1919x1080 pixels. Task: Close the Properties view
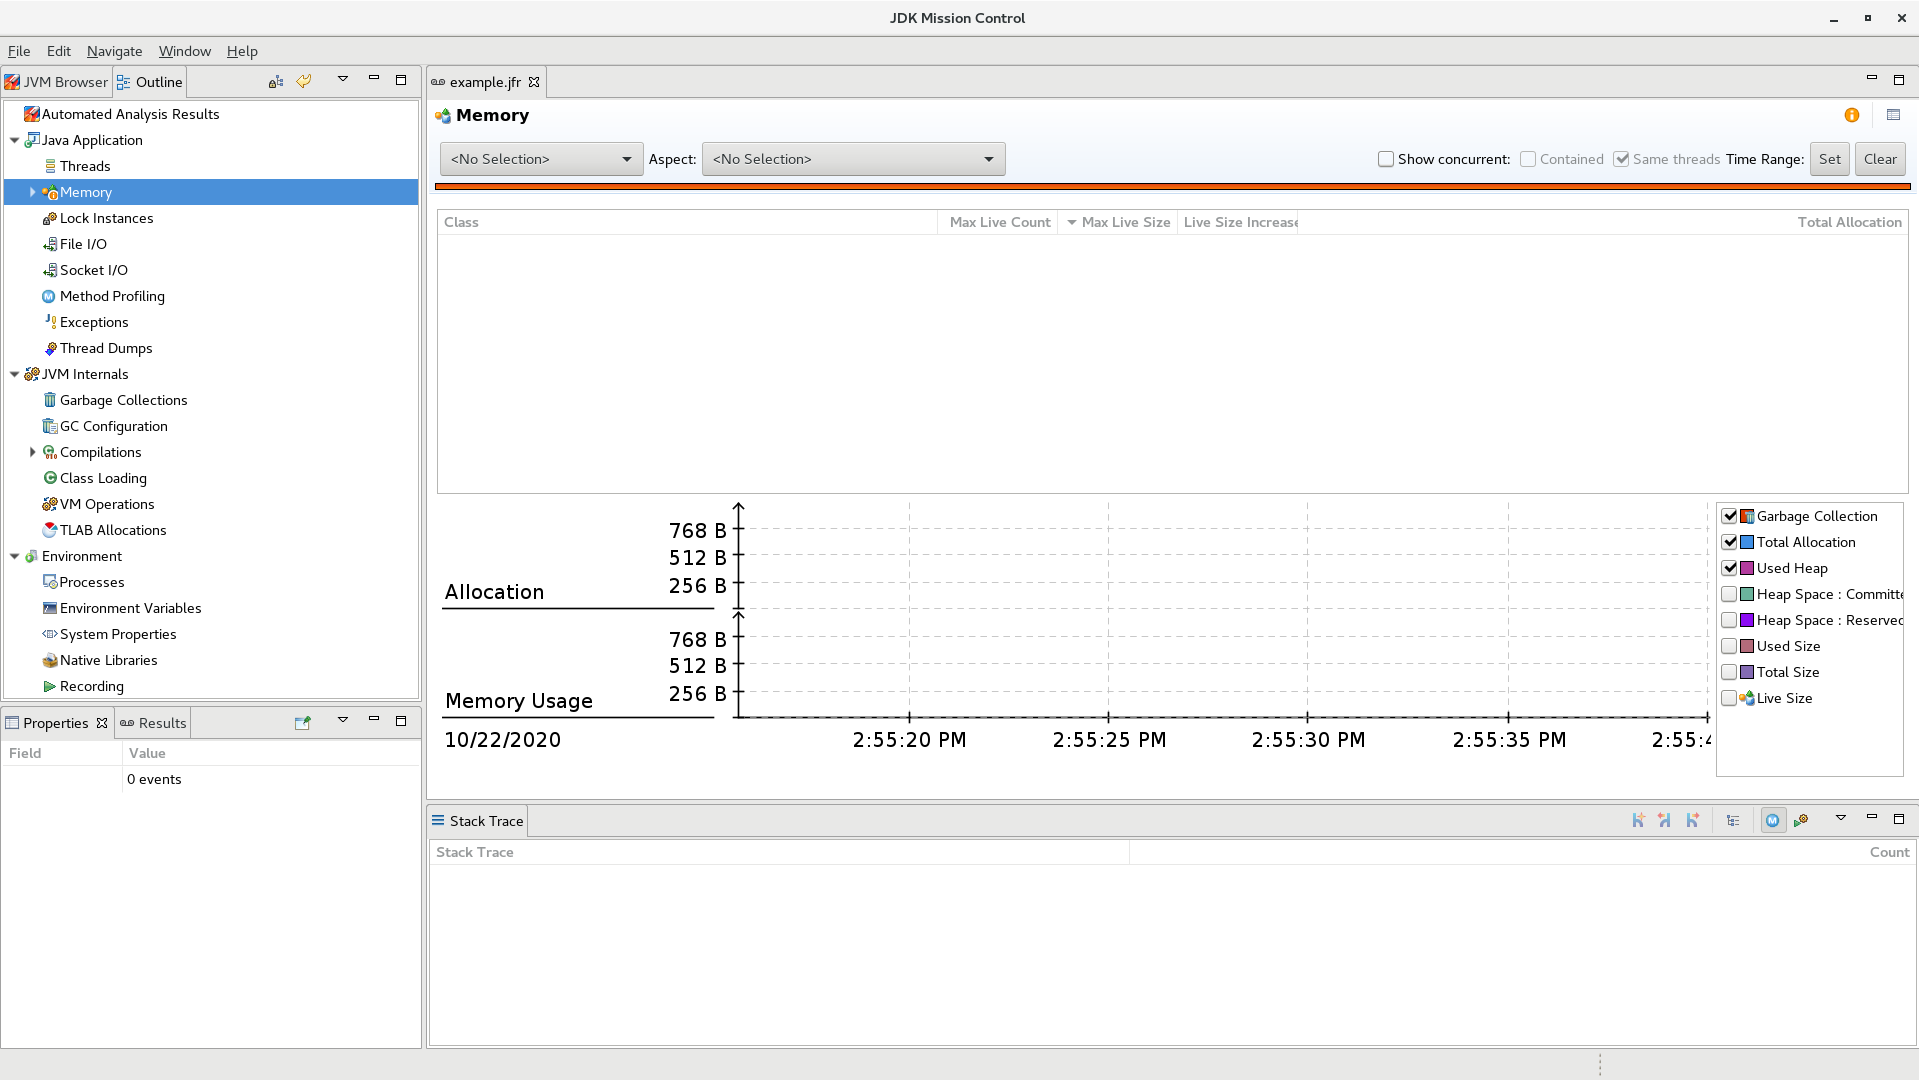coord(102,723)
